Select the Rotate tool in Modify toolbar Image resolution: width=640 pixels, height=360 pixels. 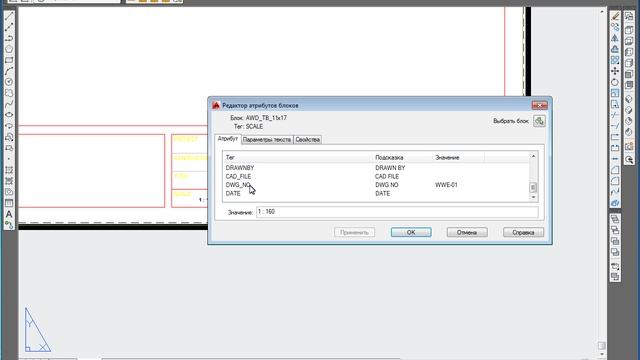point(615,82)
